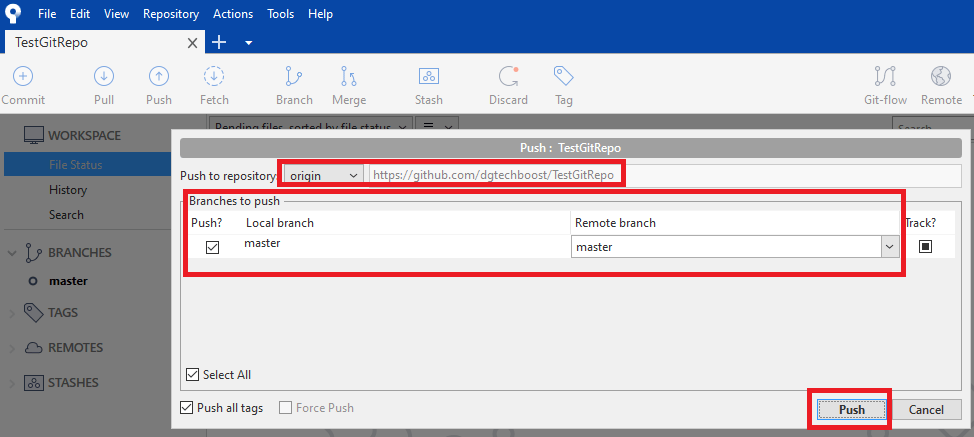Screen dimensions: 974x437
Task: Open the Branch tool in toolbar
Action: tap(294, 77)
